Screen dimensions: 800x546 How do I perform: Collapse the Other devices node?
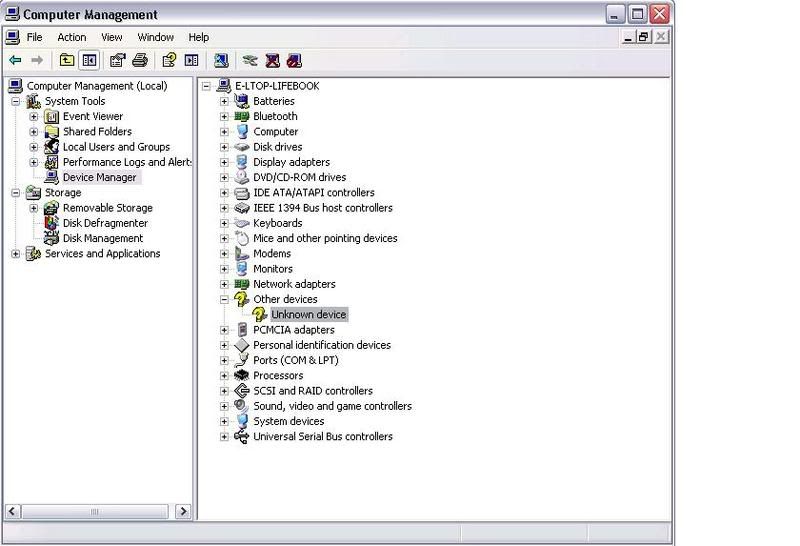(x=224, y=300)
